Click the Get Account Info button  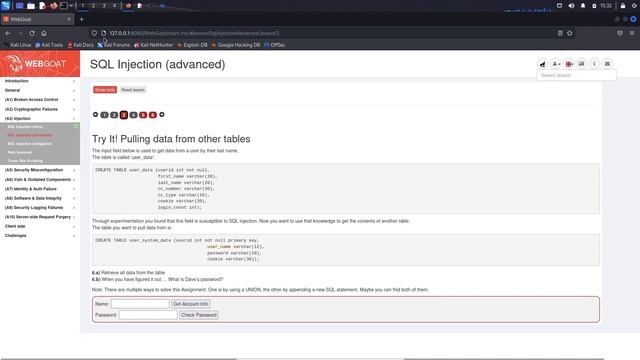click(x=191, y=304)
